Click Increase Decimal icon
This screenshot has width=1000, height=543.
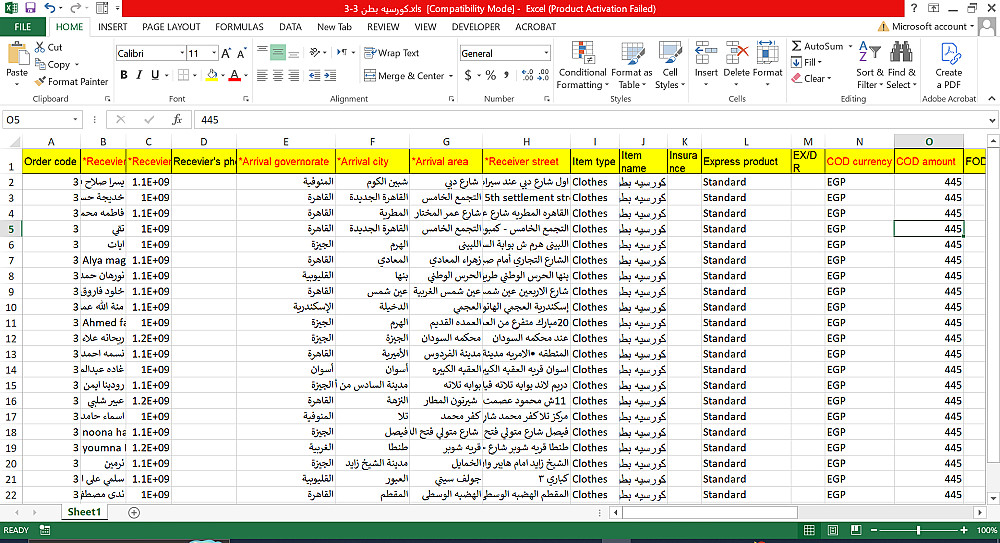(527, 75)
